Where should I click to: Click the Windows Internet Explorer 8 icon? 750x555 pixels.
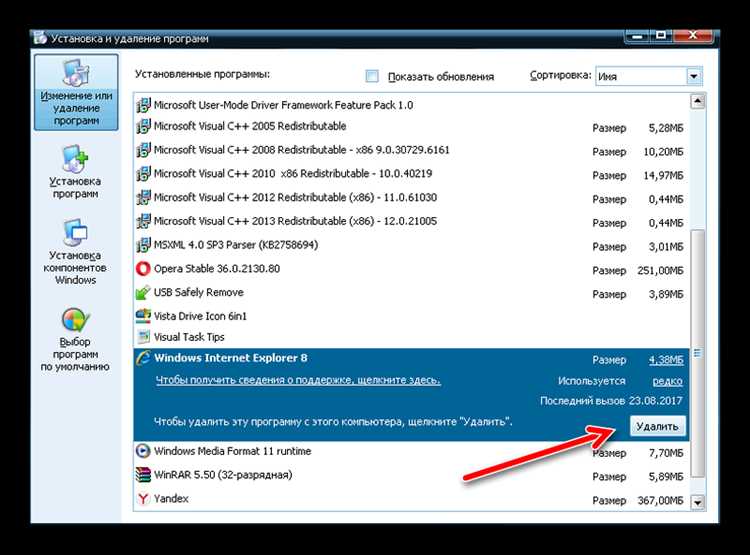[143, 358]
